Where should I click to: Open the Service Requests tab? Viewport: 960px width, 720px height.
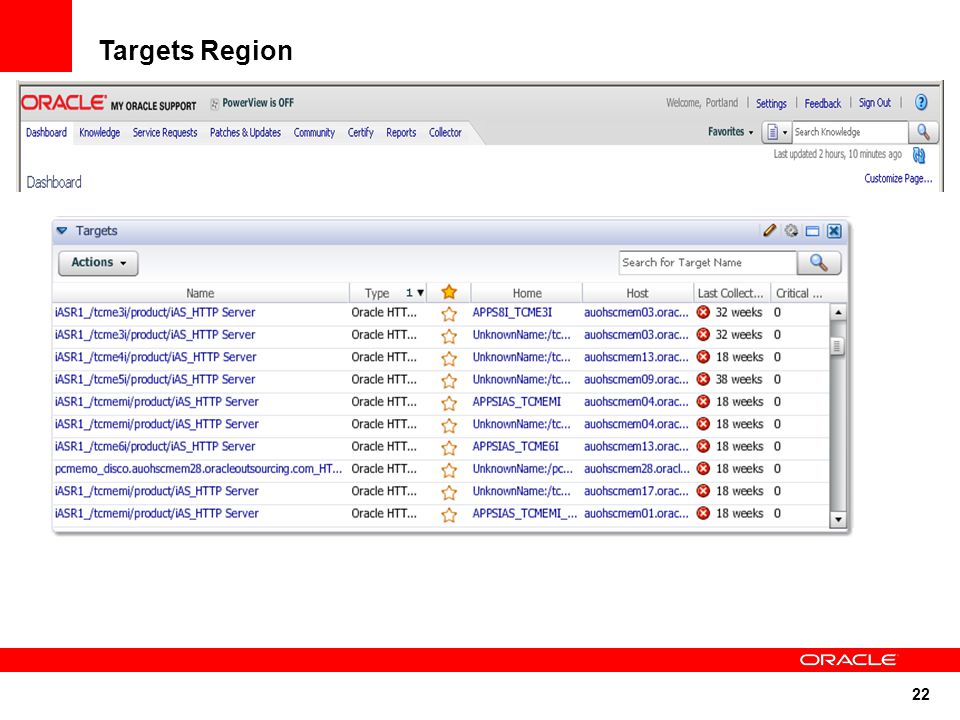coord(165,132)
